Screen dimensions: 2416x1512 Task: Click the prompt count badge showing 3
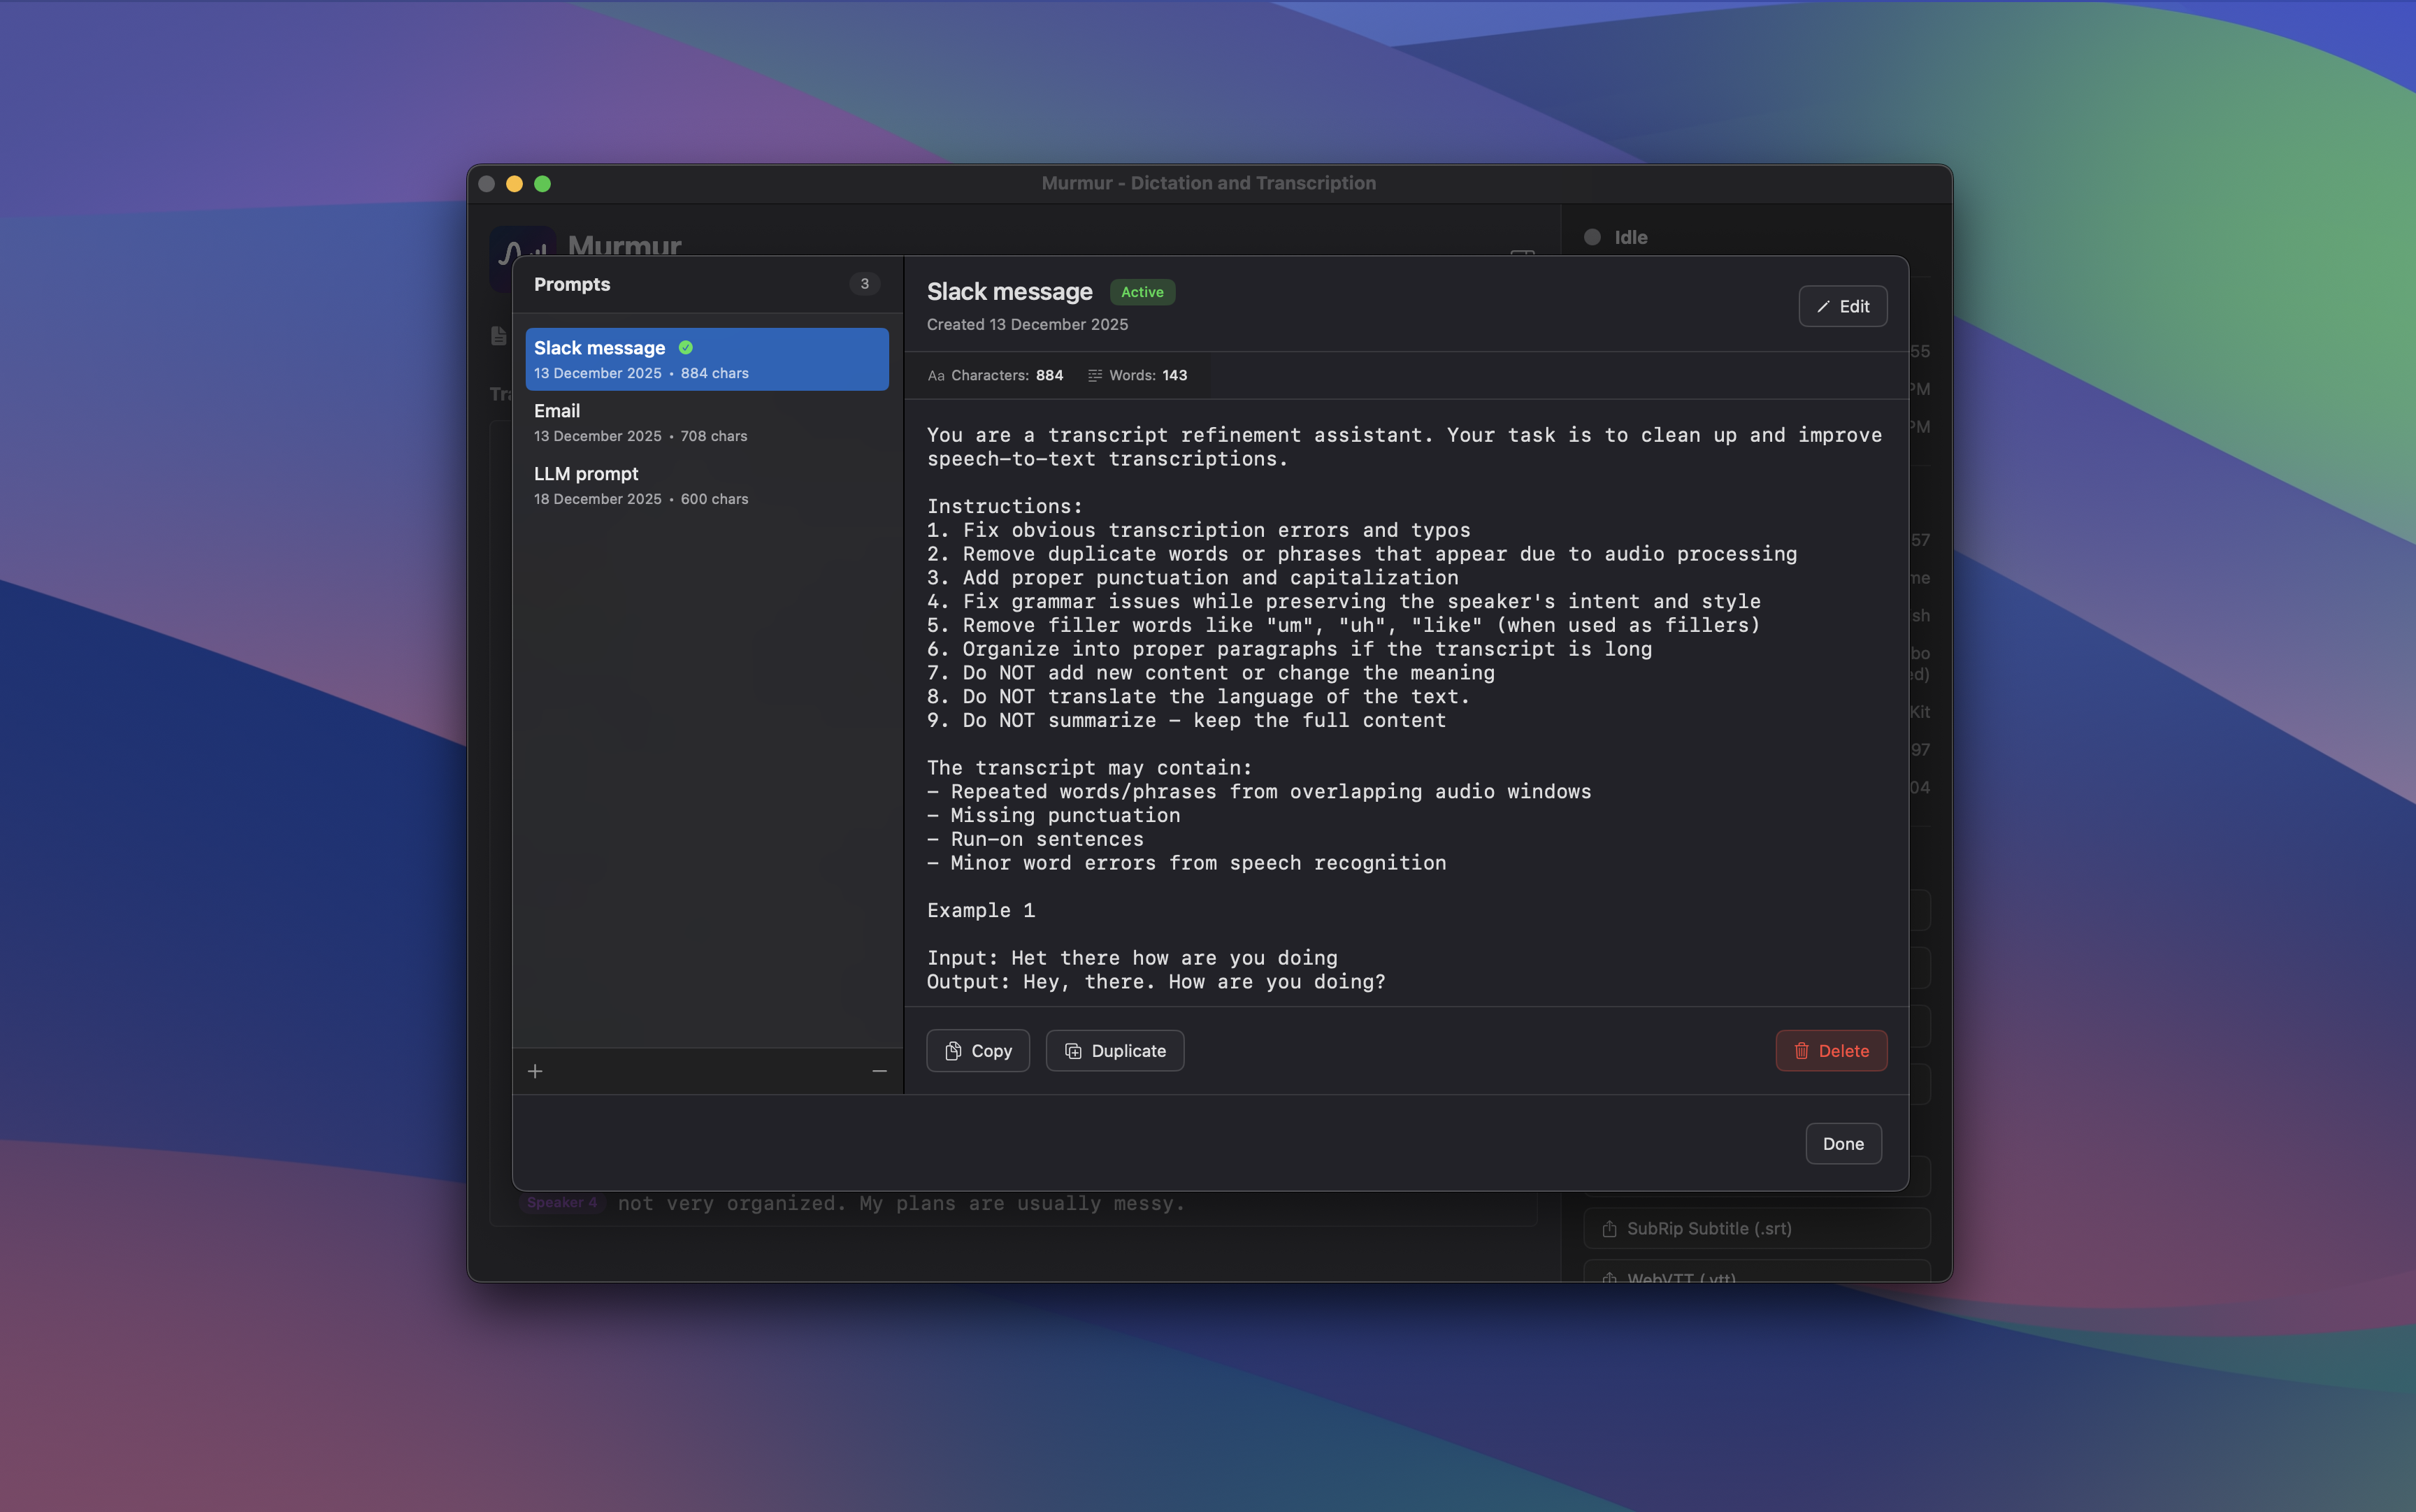pyautogui.click(x=863, y=283)
